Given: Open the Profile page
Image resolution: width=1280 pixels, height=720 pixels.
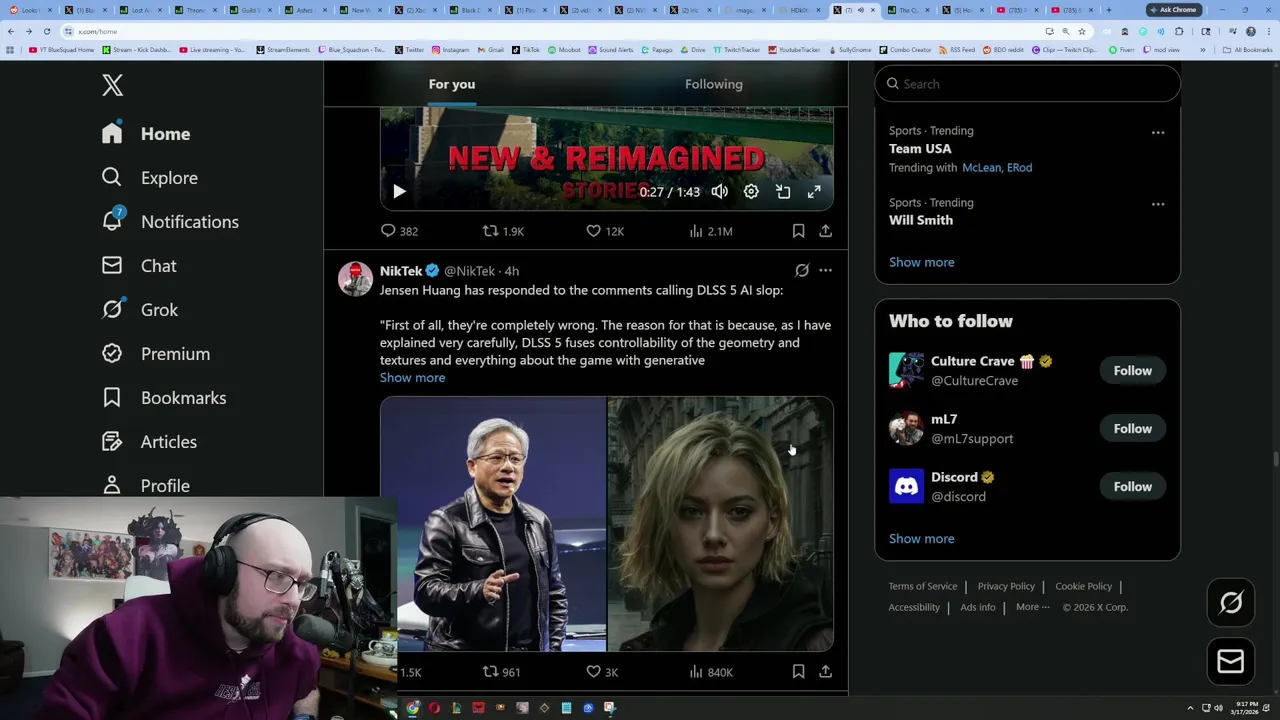Looking at the screenshot, I should 146,485.
